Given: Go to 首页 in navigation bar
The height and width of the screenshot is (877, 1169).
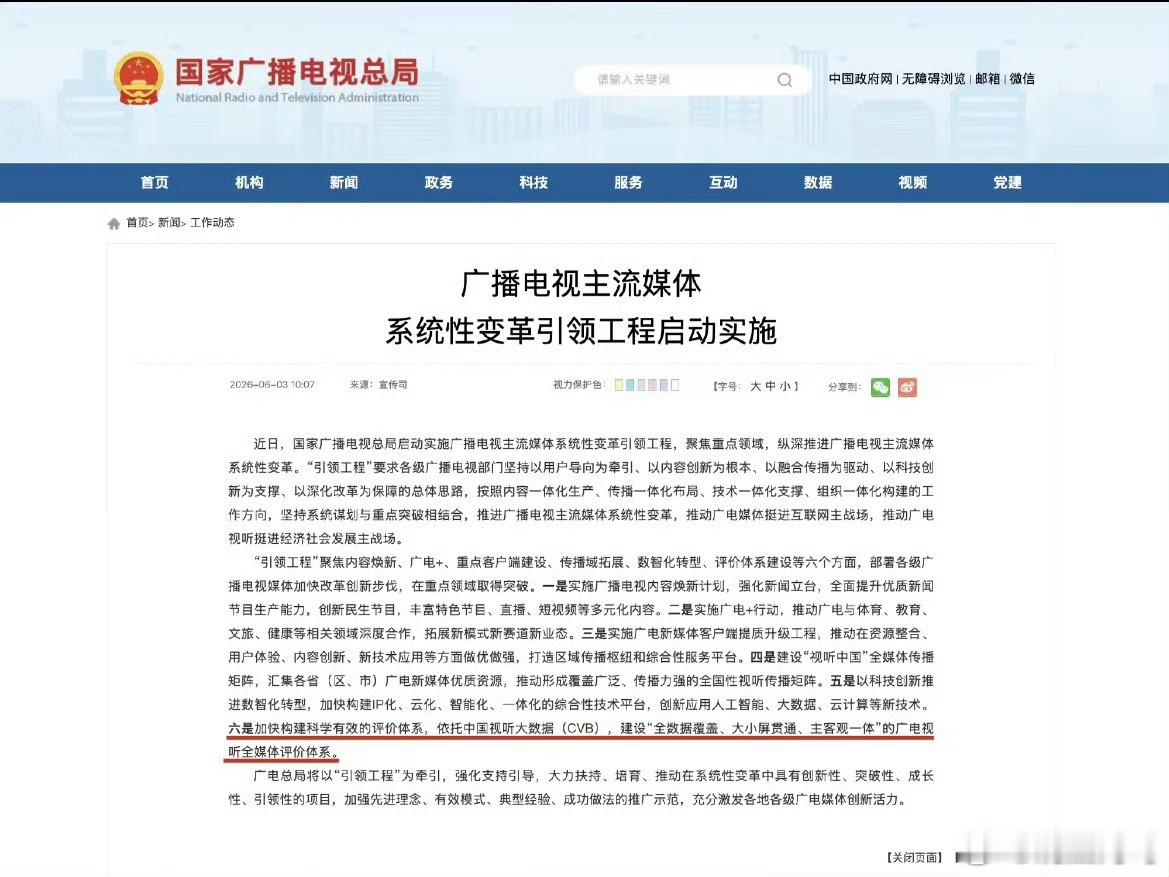Looking at the screenshot, I should point(154,183).
